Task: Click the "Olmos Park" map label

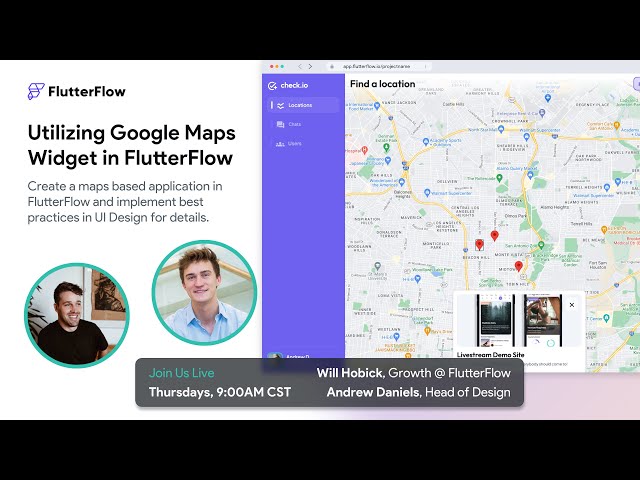Action: 516,216
